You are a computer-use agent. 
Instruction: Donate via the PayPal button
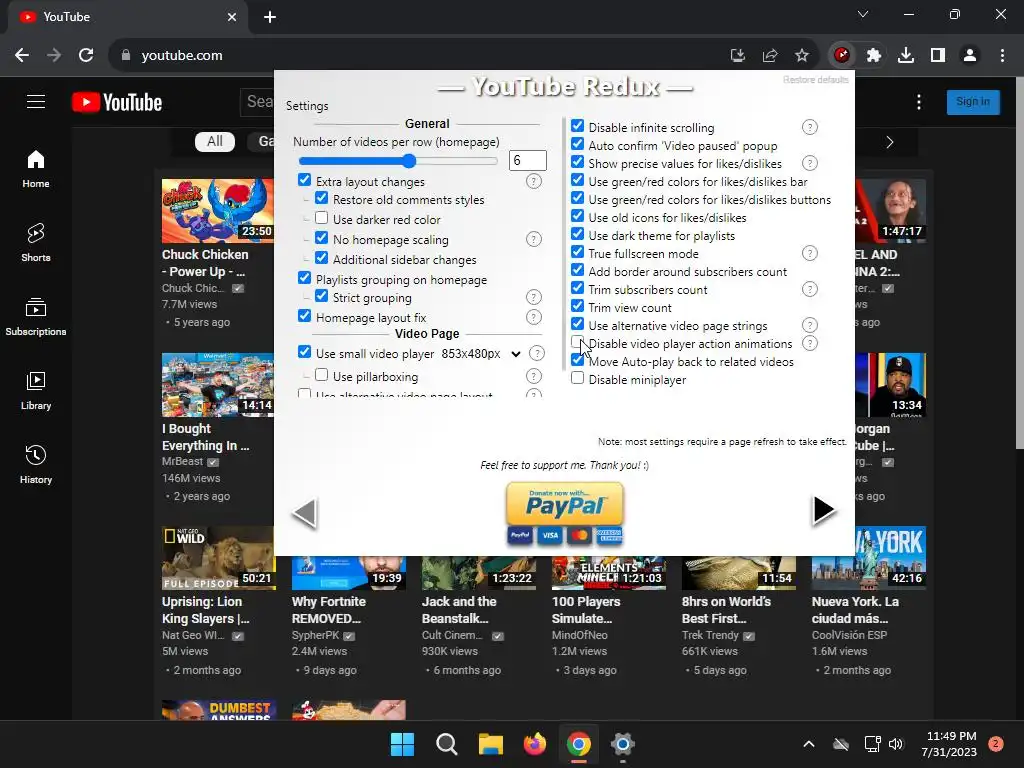(x=565, y=513)
